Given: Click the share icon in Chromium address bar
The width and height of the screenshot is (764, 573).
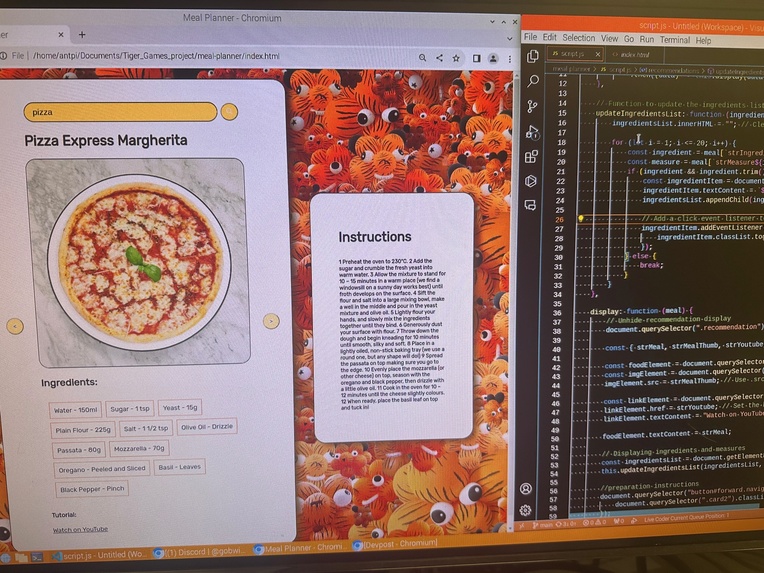Looking at the screenshot, I should click(x=439, y=58).
